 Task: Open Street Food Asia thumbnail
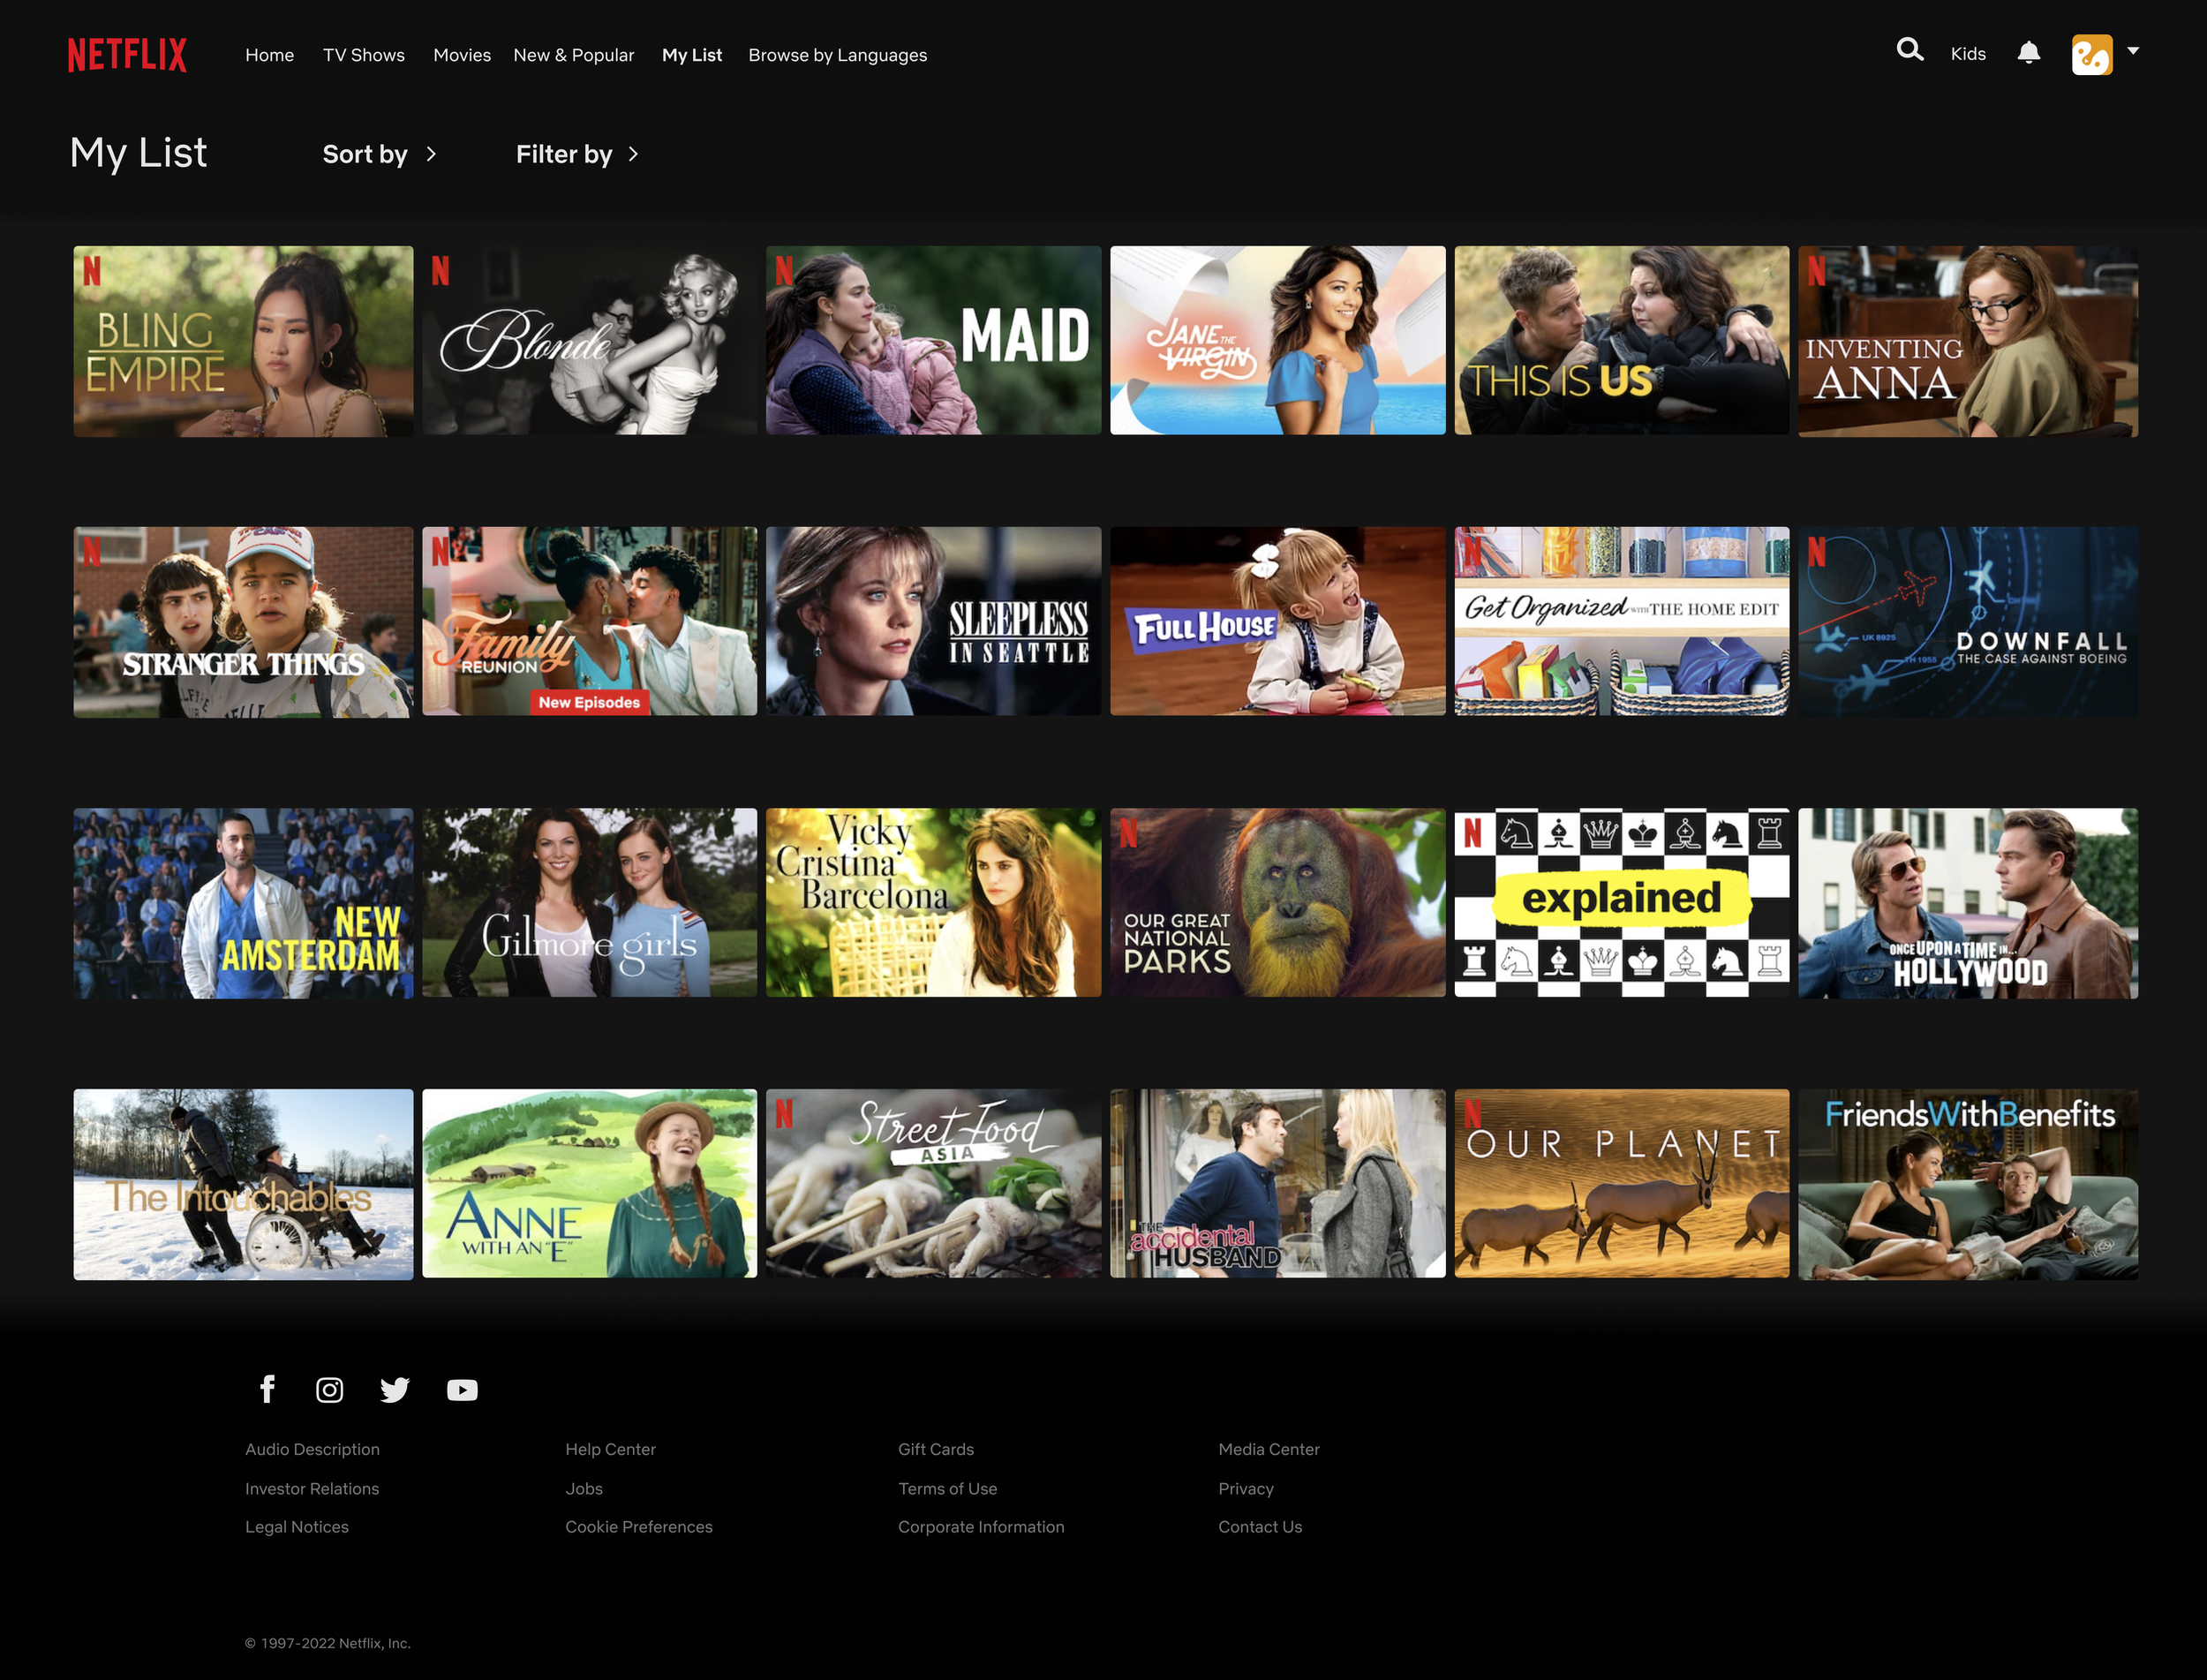[x=933, y=1184]
